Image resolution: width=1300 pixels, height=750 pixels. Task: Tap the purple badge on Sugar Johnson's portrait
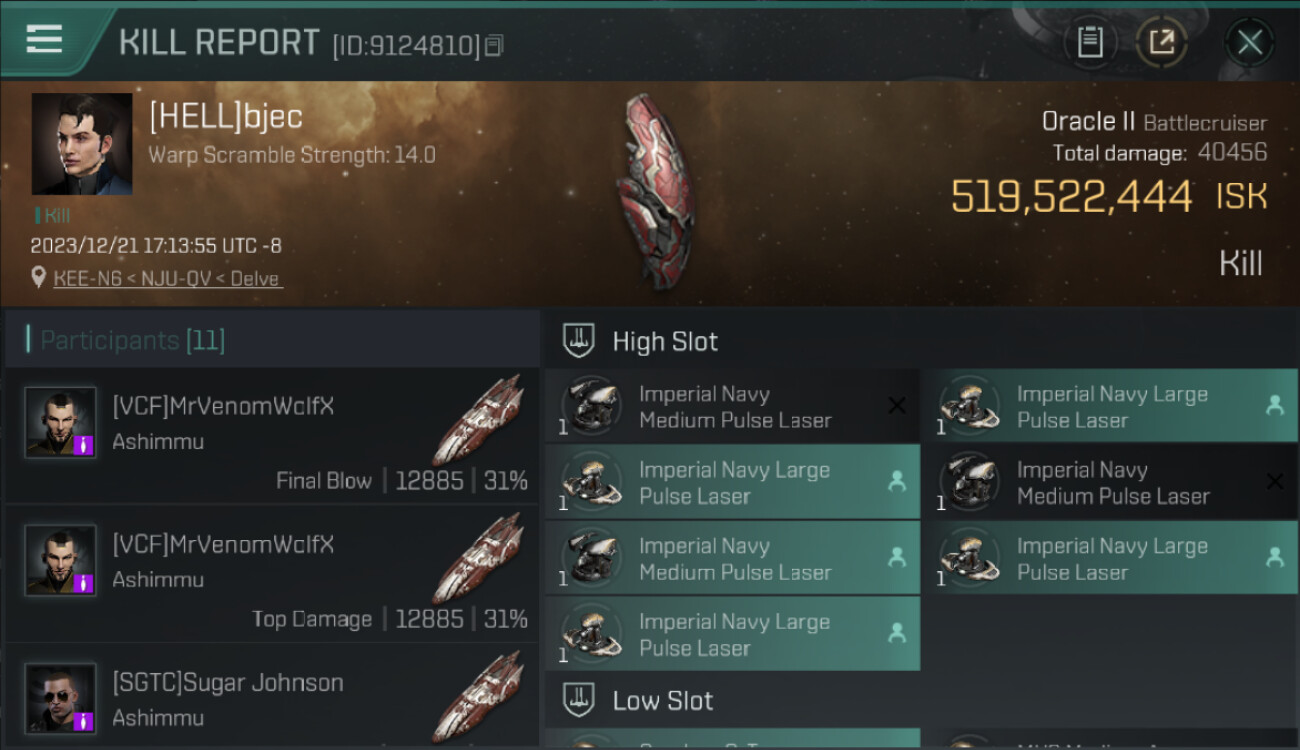[x=86, y=721]
